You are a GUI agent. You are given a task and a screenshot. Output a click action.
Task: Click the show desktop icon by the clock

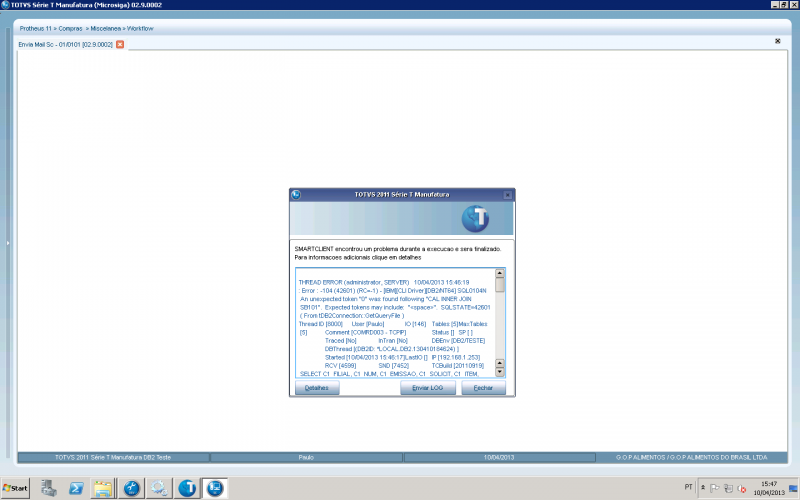click(x=793, y=488)
